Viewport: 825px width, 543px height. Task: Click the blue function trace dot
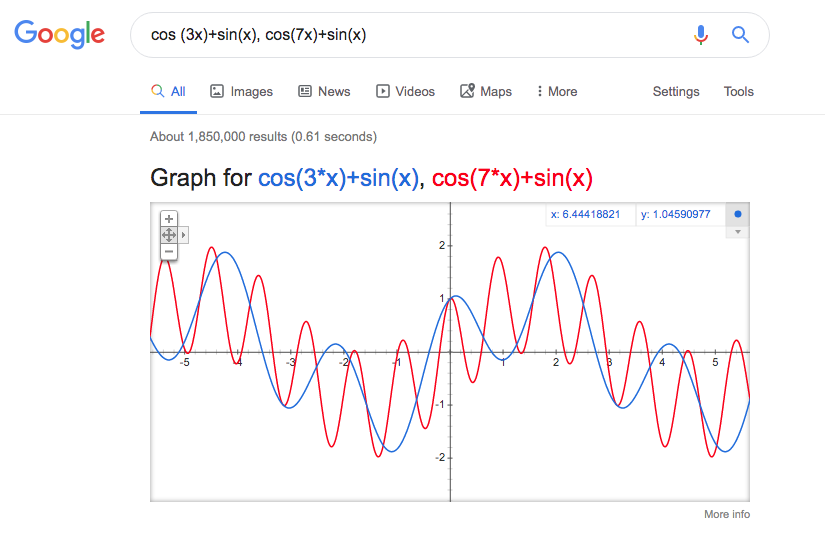738,214
